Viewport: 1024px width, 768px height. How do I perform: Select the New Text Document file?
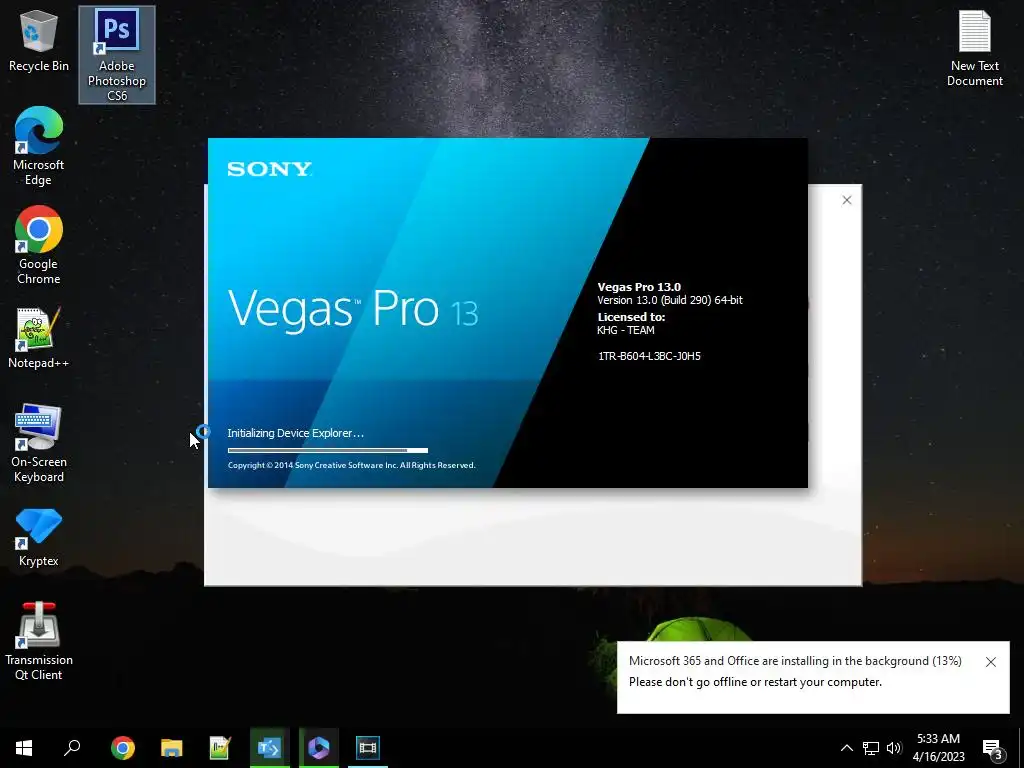(974, 48)
